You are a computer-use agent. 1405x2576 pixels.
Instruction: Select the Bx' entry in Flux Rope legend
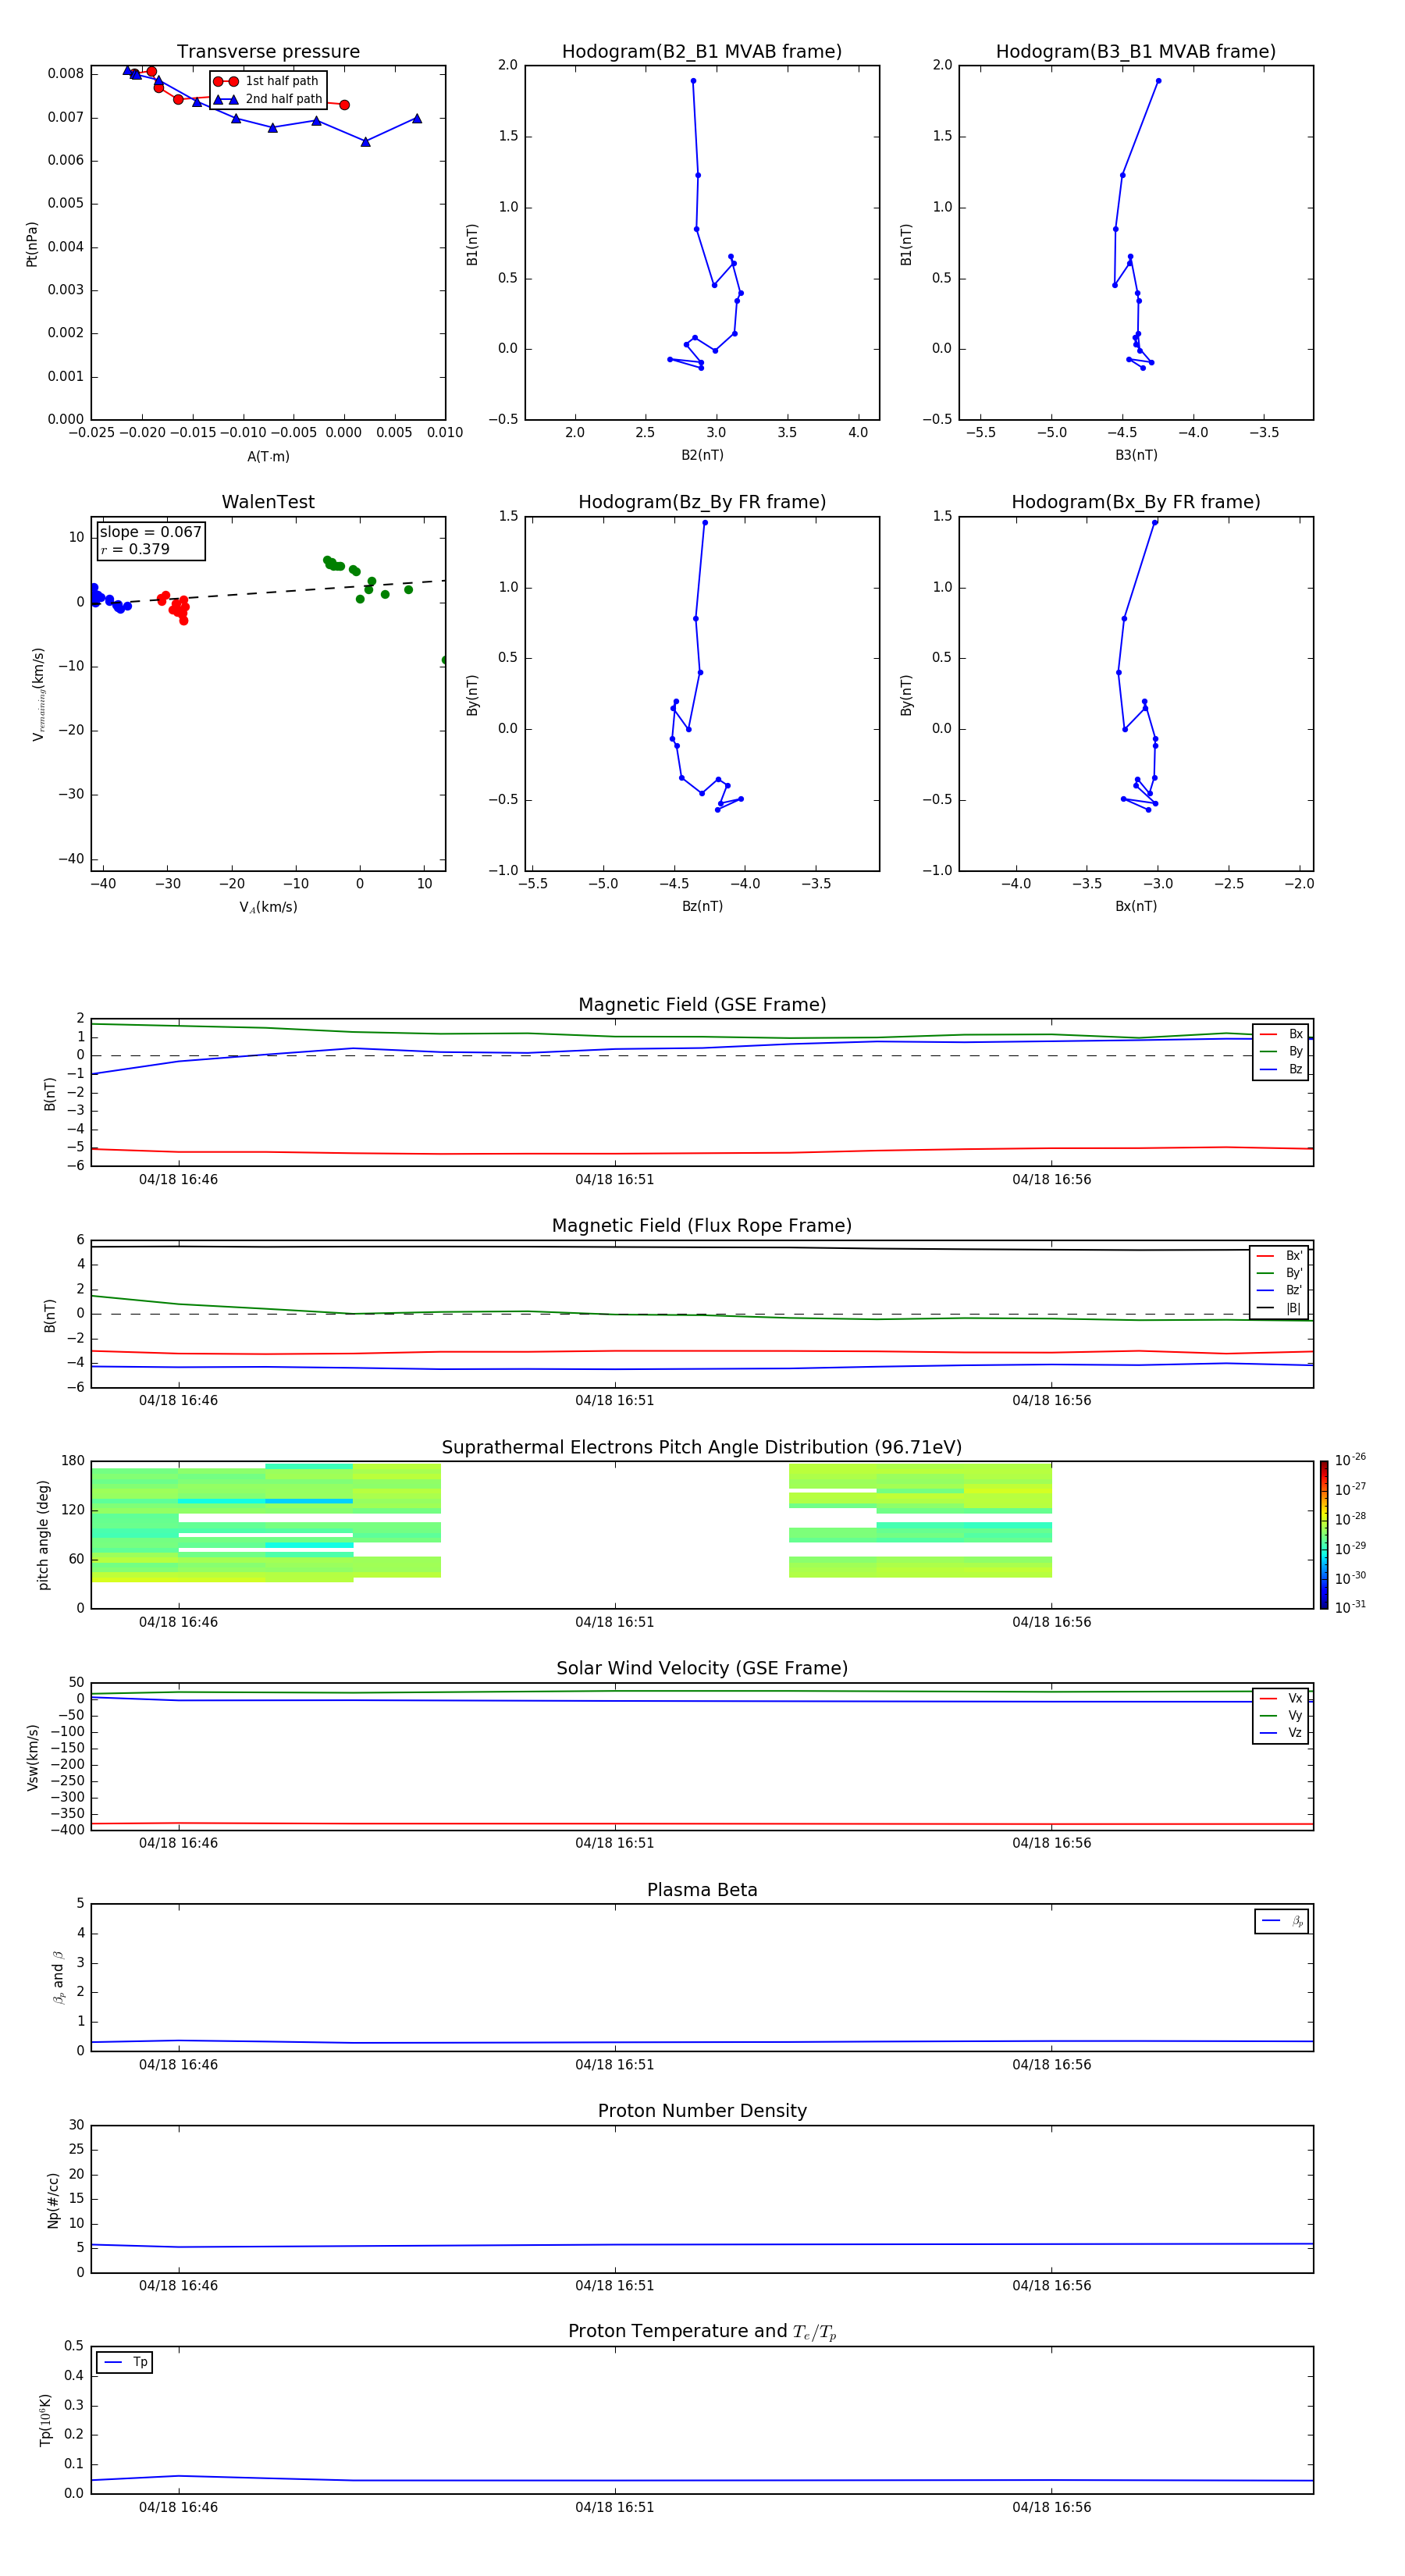pyautogui.click(x=1279, y=1256)
